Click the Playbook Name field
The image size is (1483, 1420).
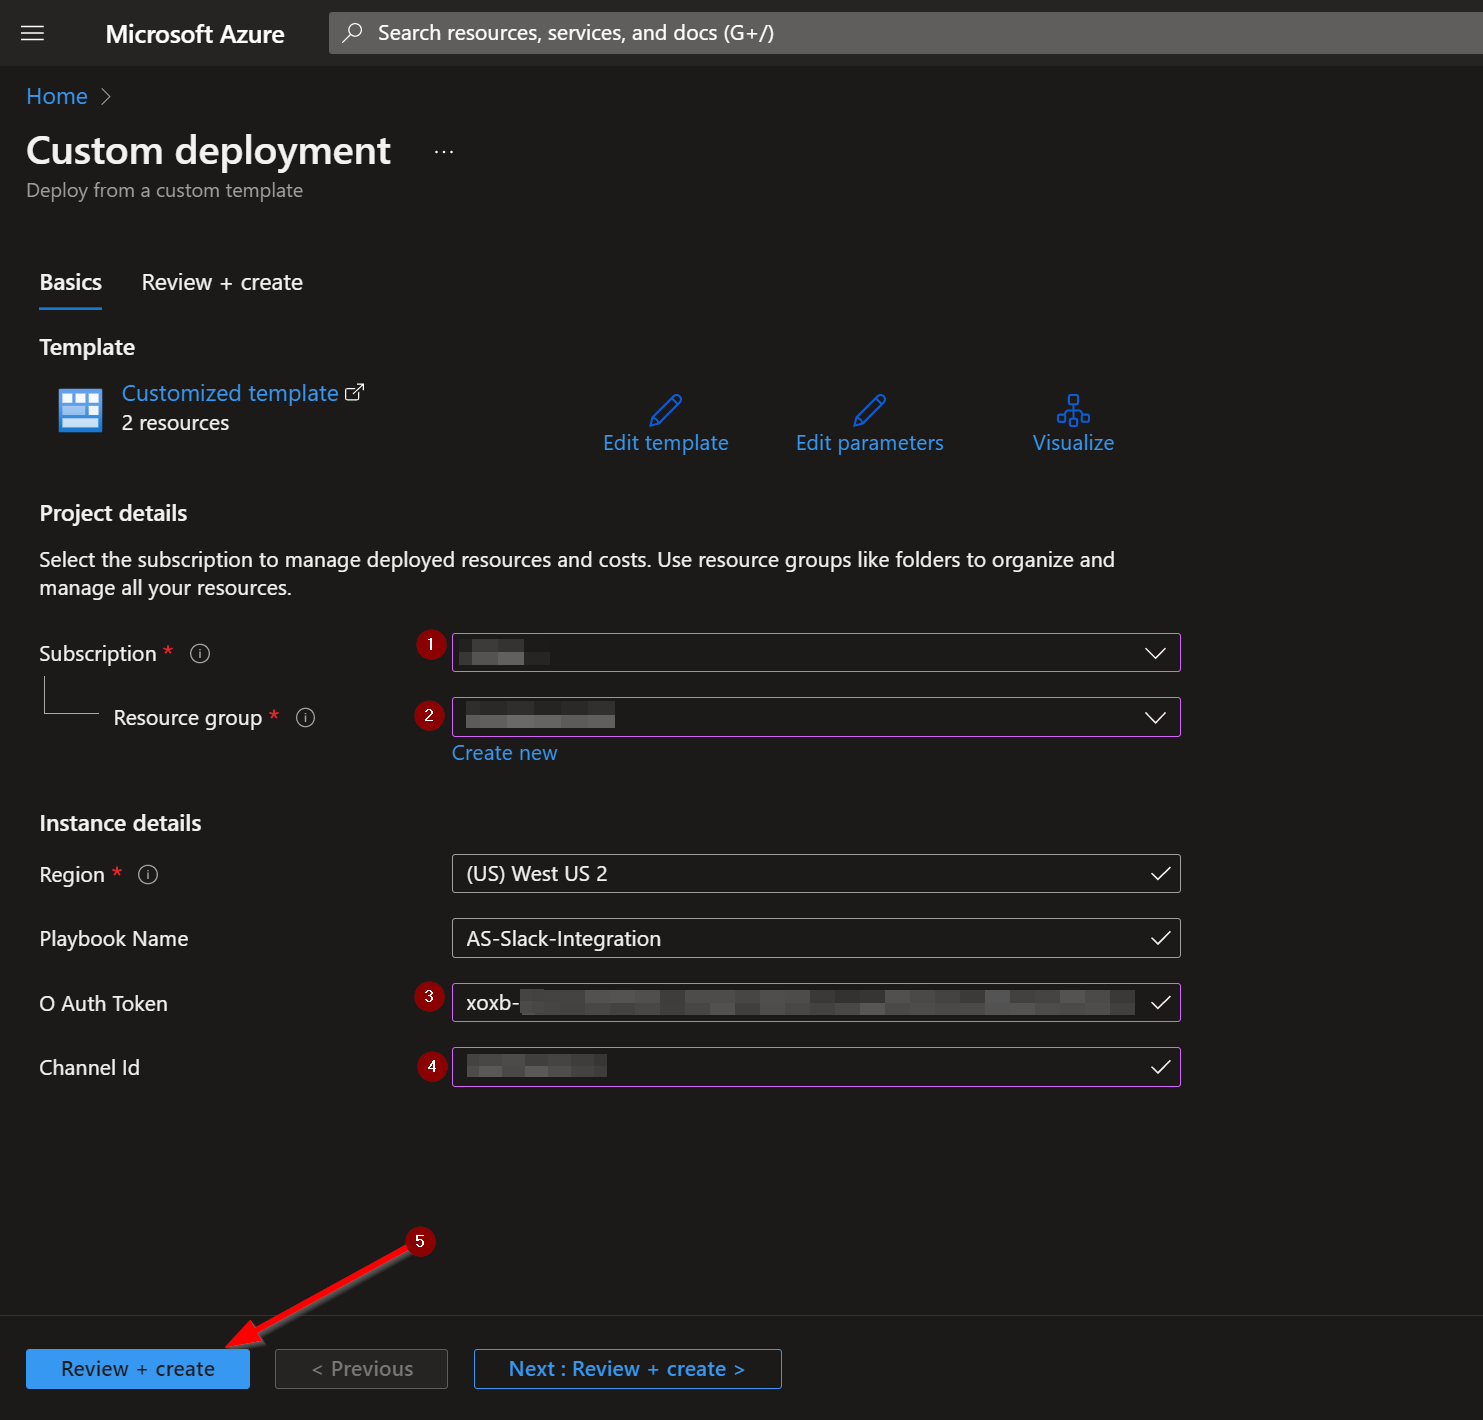(x=816, y=938)
